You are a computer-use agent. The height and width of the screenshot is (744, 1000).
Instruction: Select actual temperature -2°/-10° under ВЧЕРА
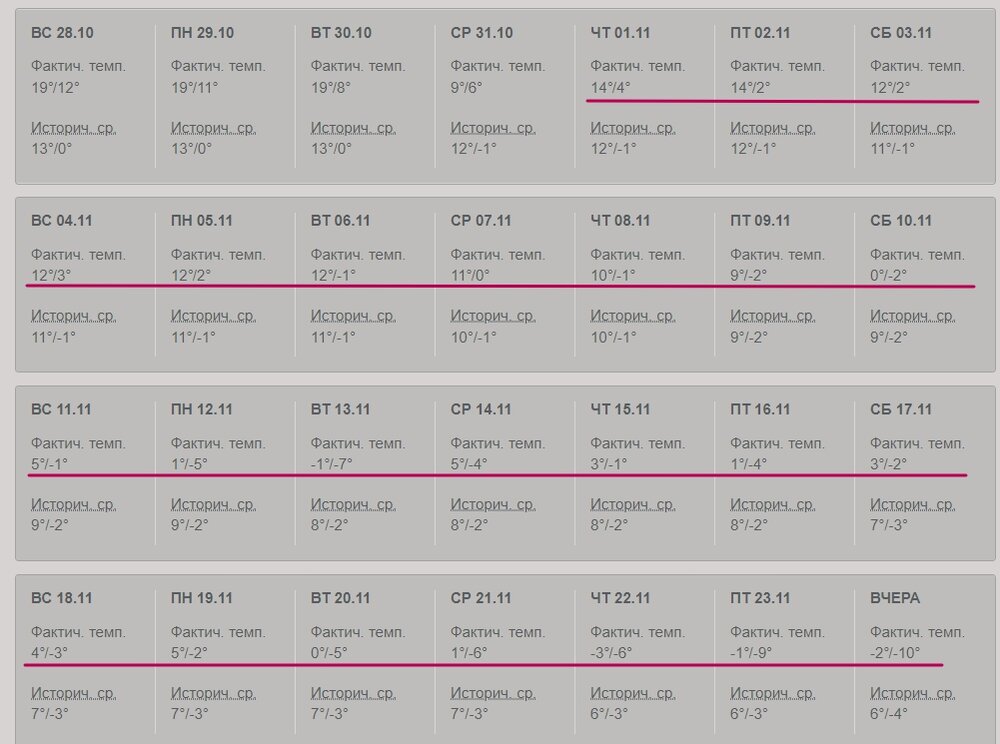point(895,653)
